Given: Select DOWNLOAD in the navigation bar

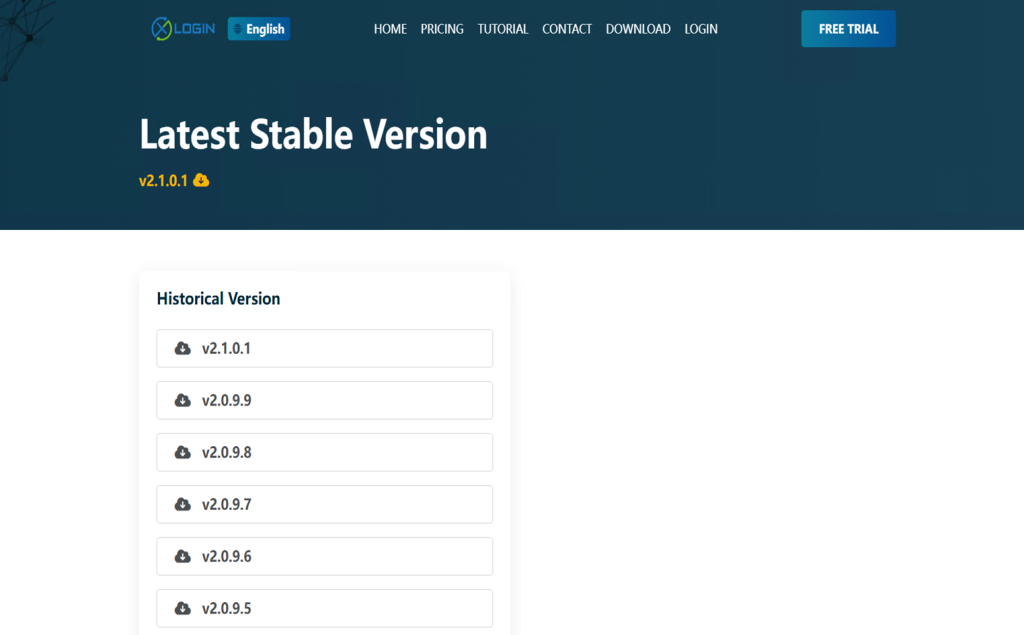Looking at the screenshot, I should coord(638,29).
